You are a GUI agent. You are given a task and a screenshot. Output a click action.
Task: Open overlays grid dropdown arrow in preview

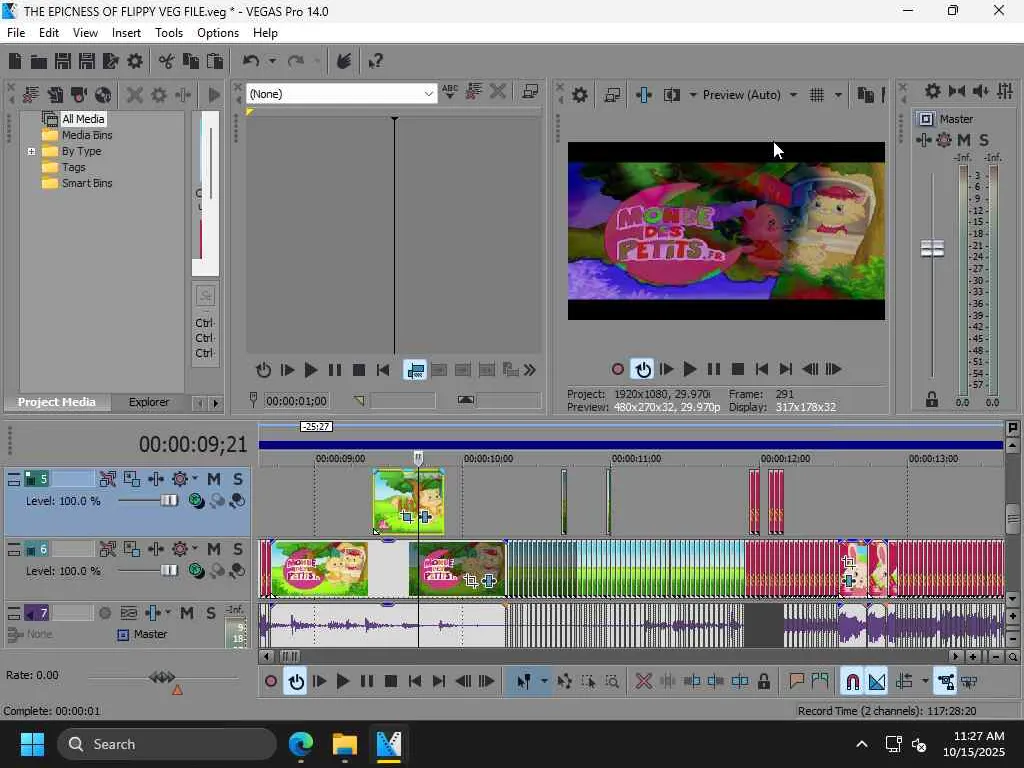[838, 95]
